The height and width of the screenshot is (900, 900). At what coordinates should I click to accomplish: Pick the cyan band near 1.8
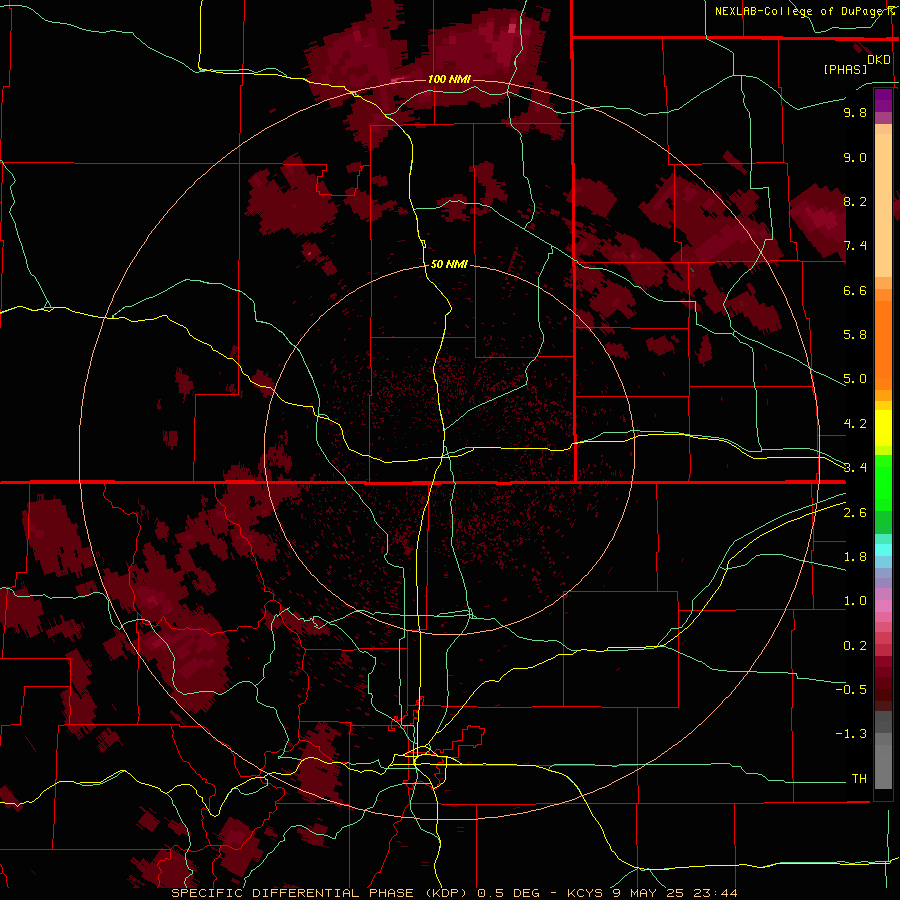[883, 550]
